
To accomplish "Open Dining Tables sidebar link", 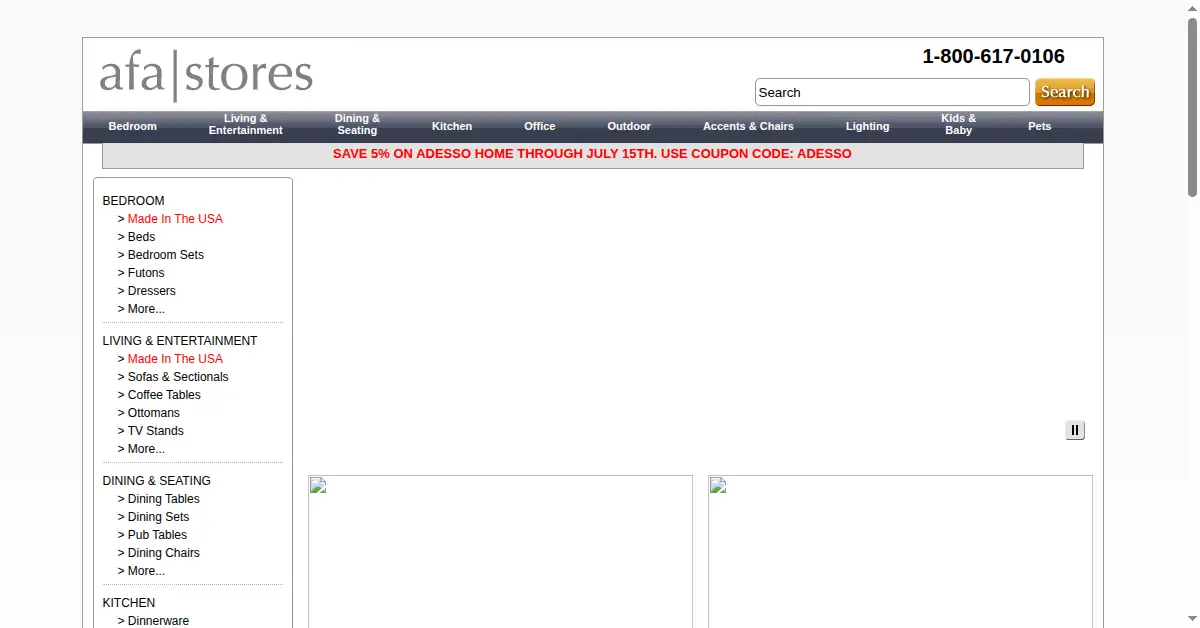I will pos(163,499).
